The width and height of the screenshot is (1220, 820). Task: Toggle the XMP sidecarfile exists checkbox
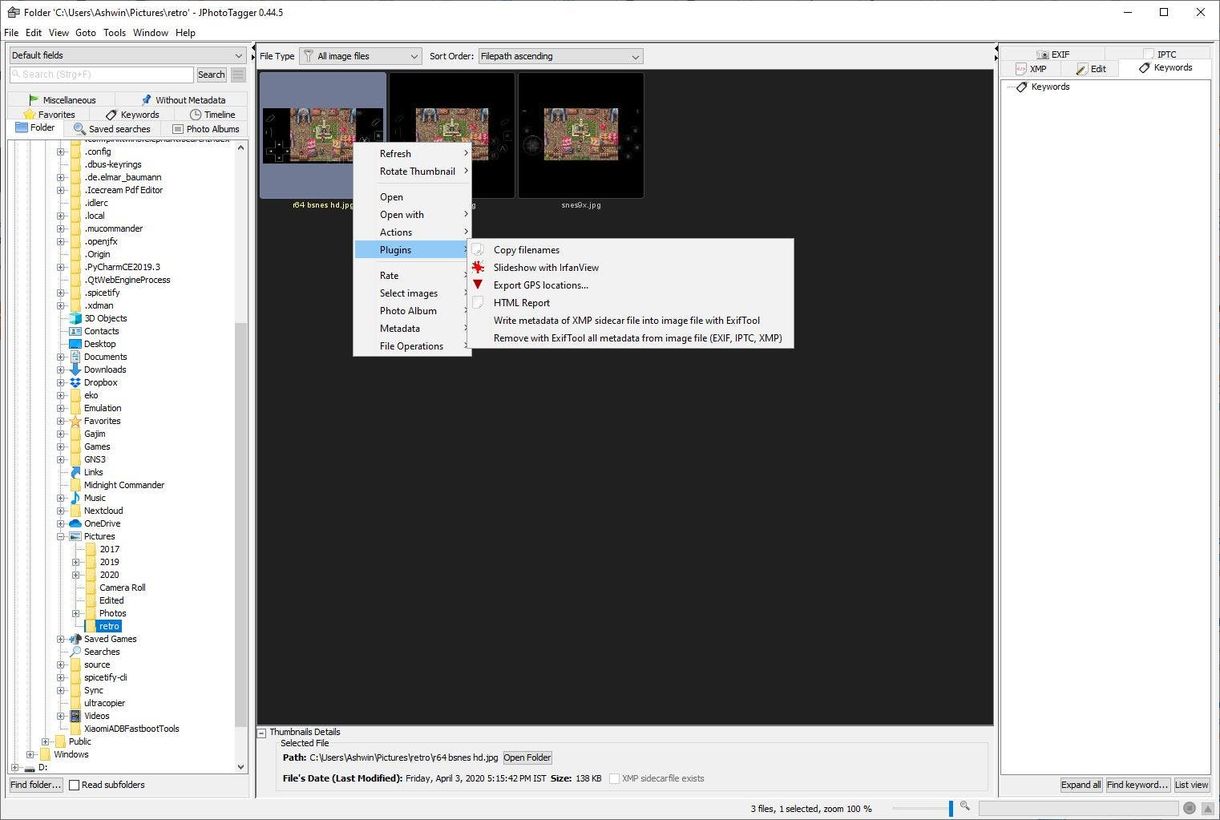pos(614,778)
